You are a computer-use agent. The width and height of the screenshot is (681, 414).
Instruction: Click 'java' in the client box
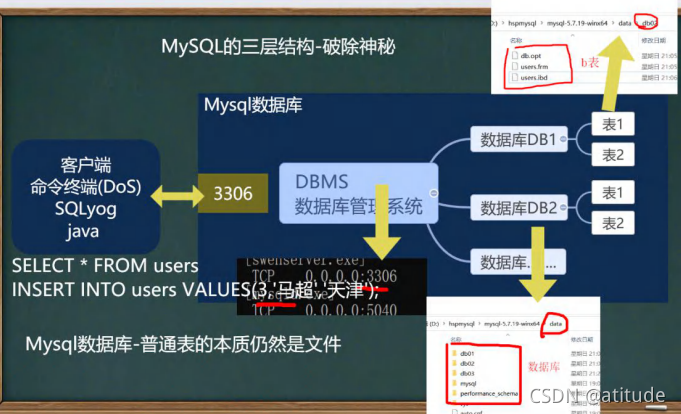[83, 231]
